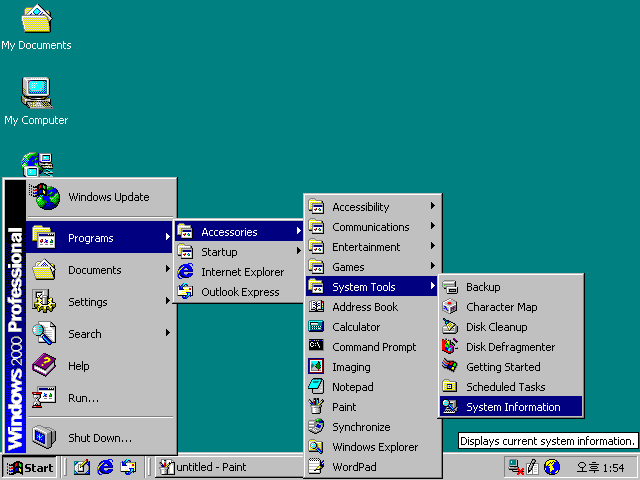Image resolution: width=640 pixels, height=480 pixels.
Task: Click the Run icon in Start menu
Action: point(44,397)
